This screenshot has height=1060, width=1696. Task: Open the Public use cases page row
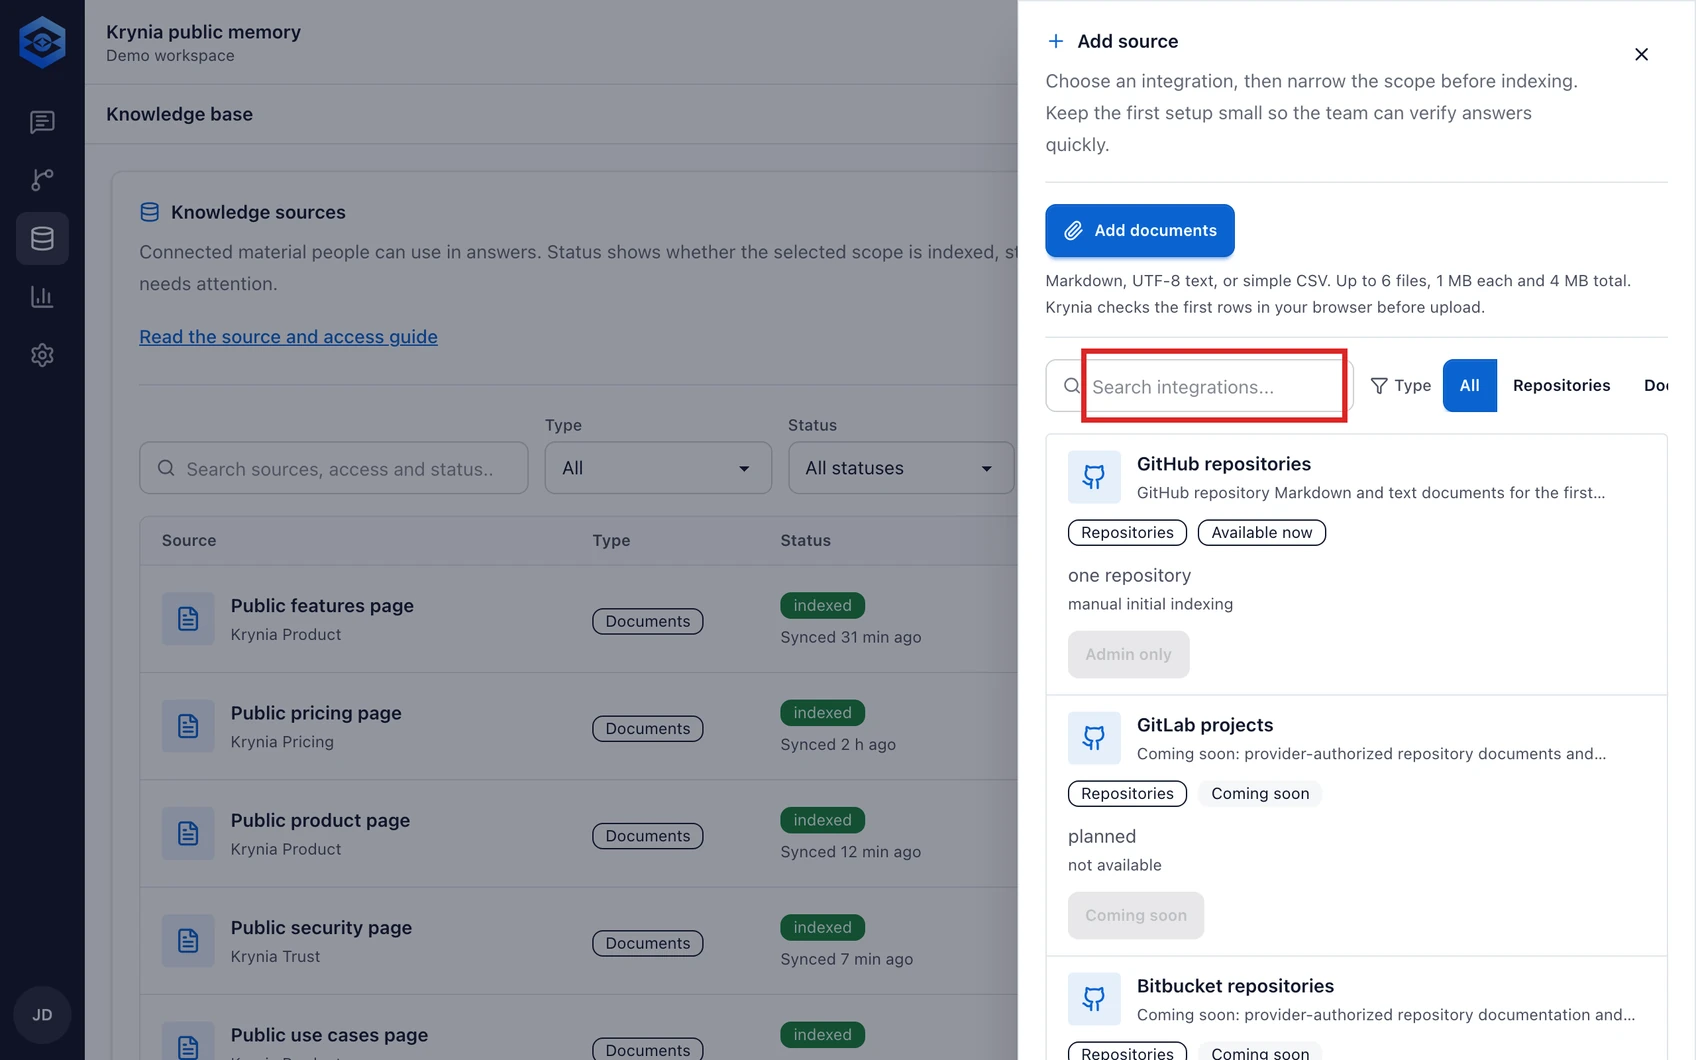579,1028
